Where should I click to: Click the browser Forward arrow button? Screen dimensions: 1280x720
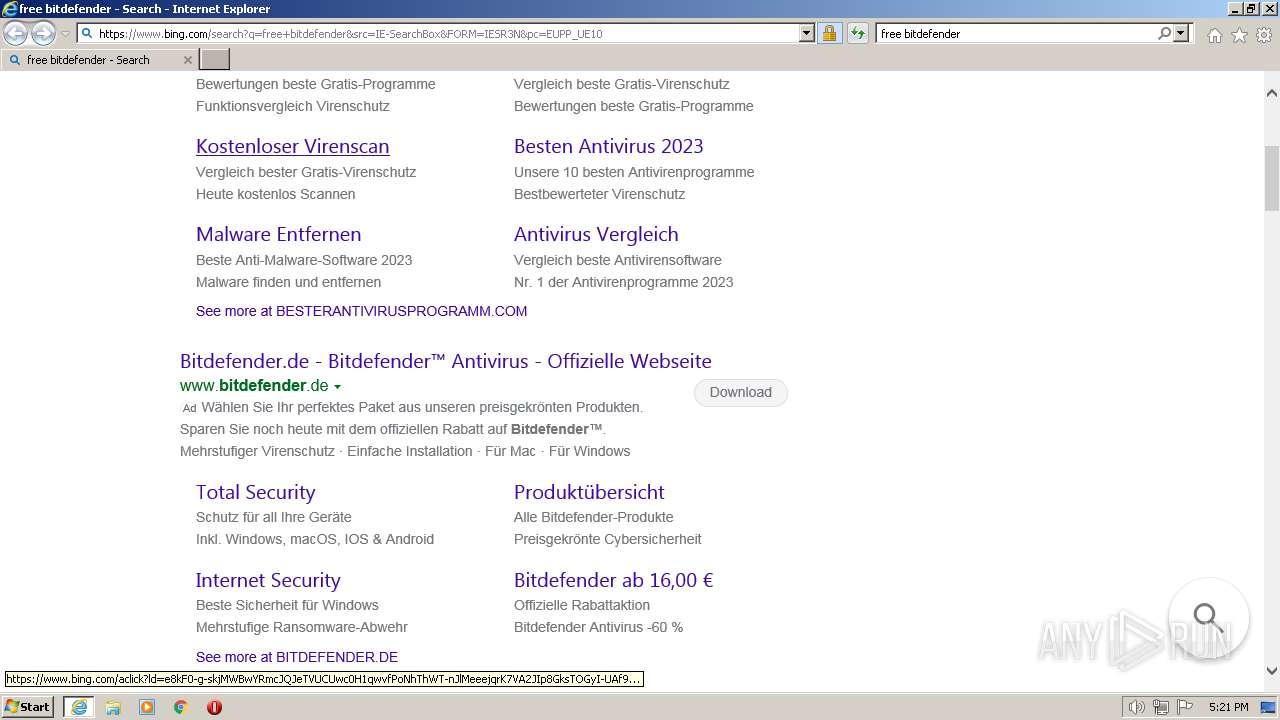click(x=43, y=33)
